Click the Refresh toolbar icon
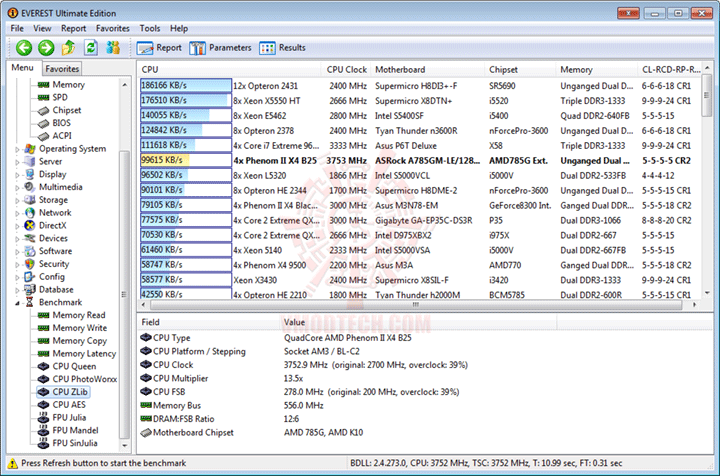Screen dimensions: 720x476 (91, 47)
